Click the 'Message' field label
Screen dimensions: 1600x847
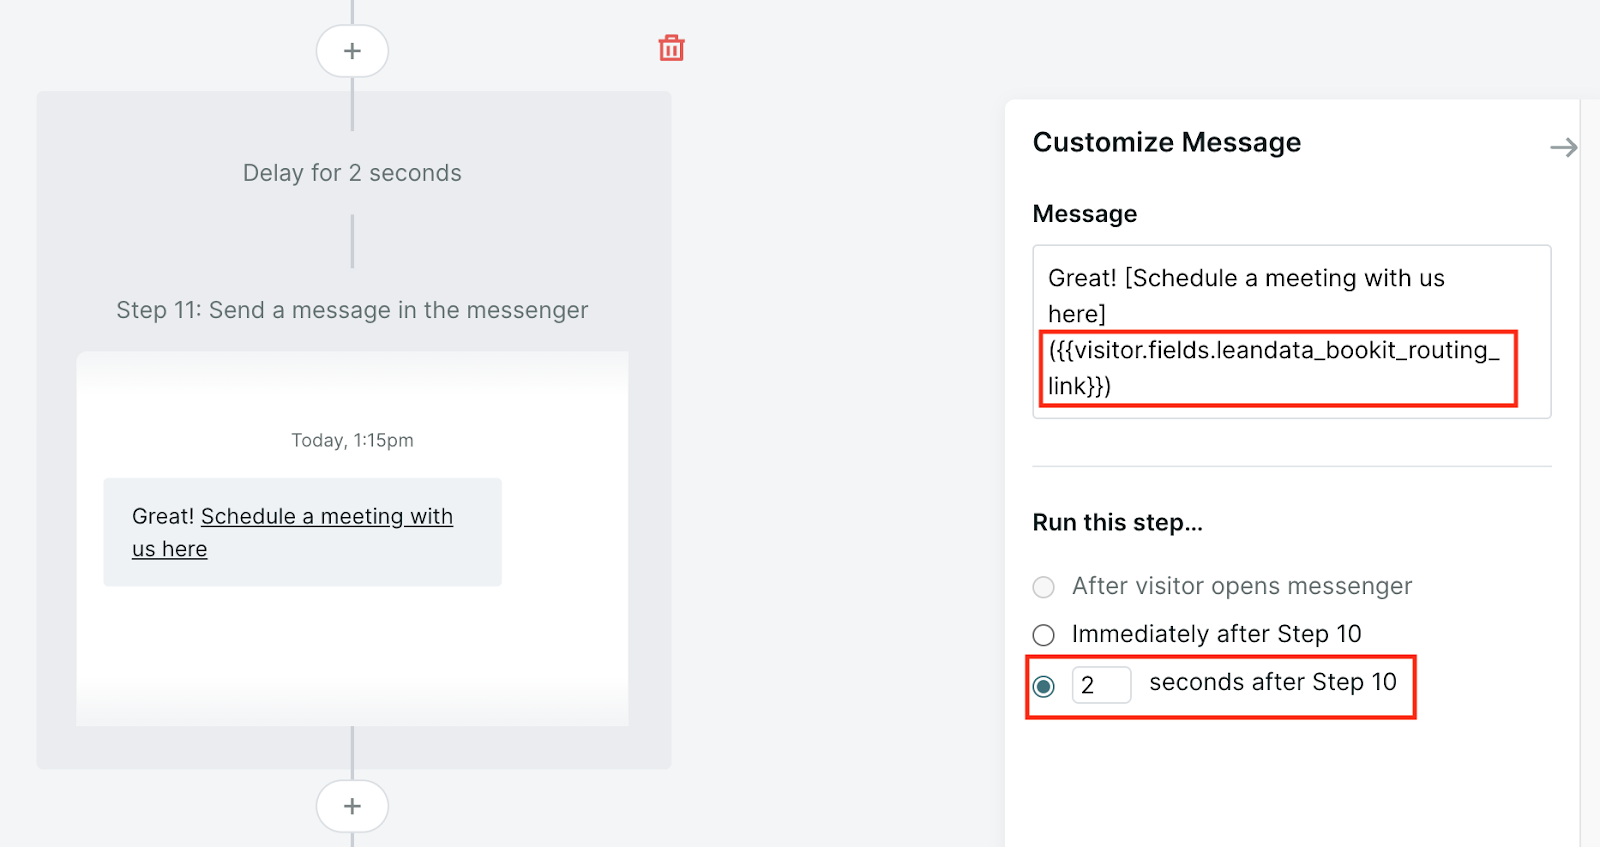coord(1084,214)
